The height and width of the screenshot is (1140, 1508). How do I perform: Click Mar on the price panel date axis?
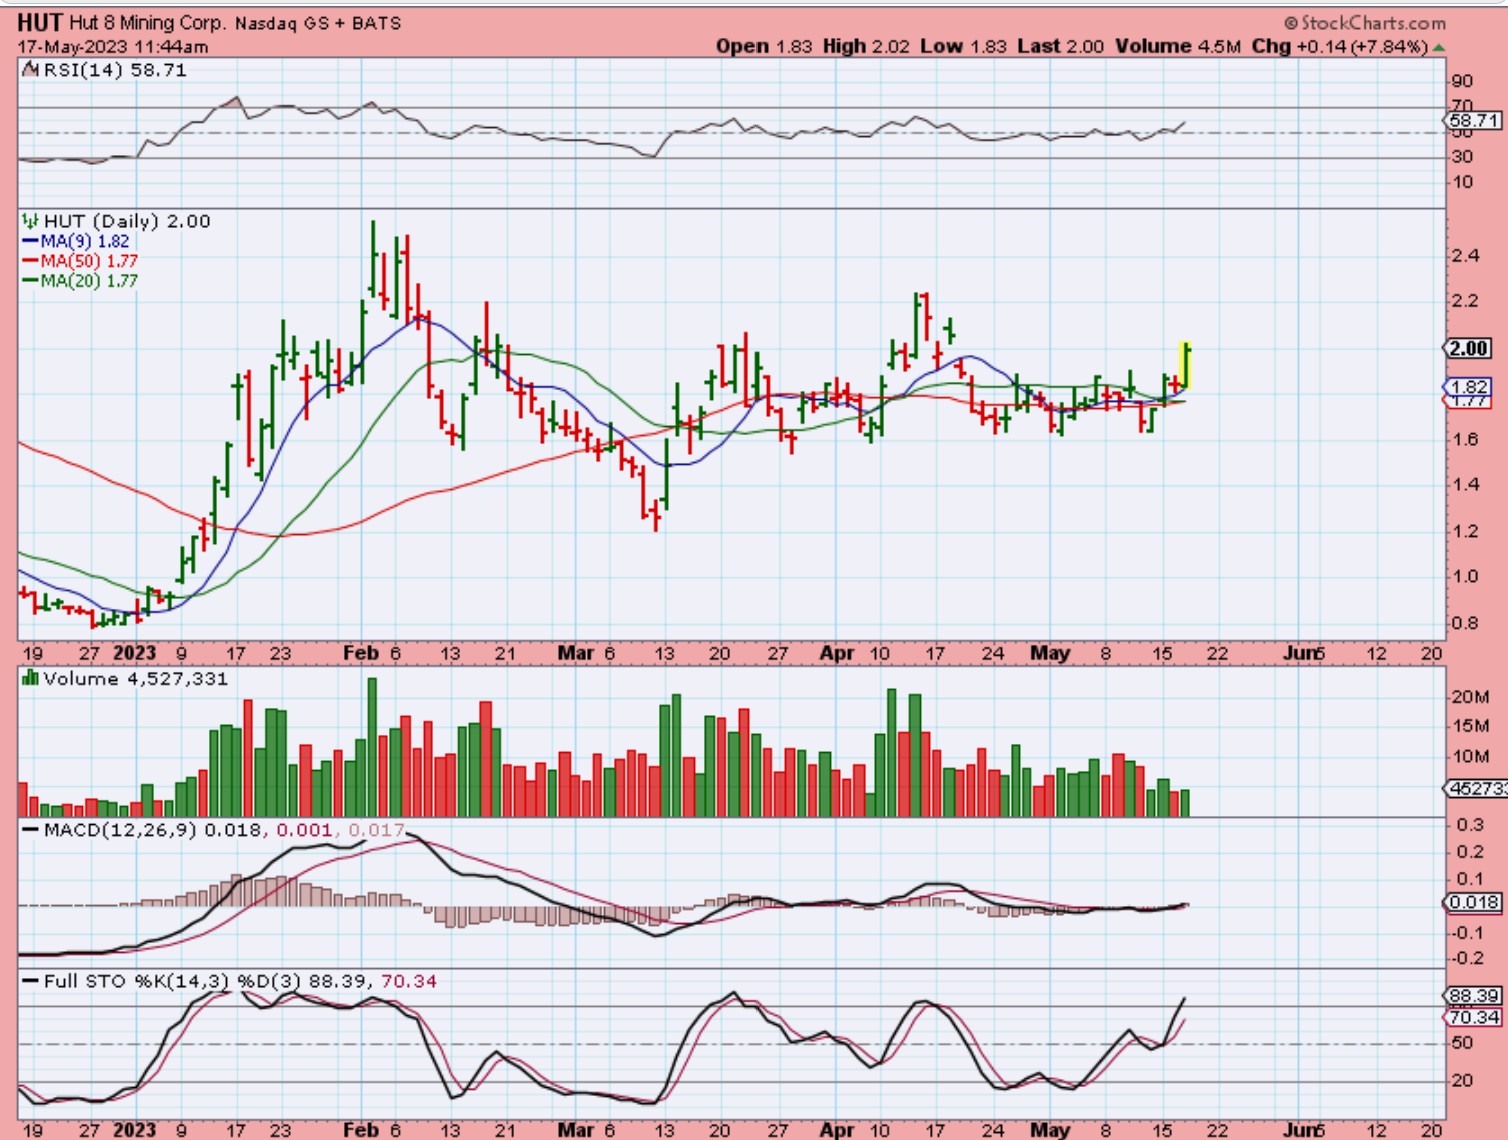(576, 653)
